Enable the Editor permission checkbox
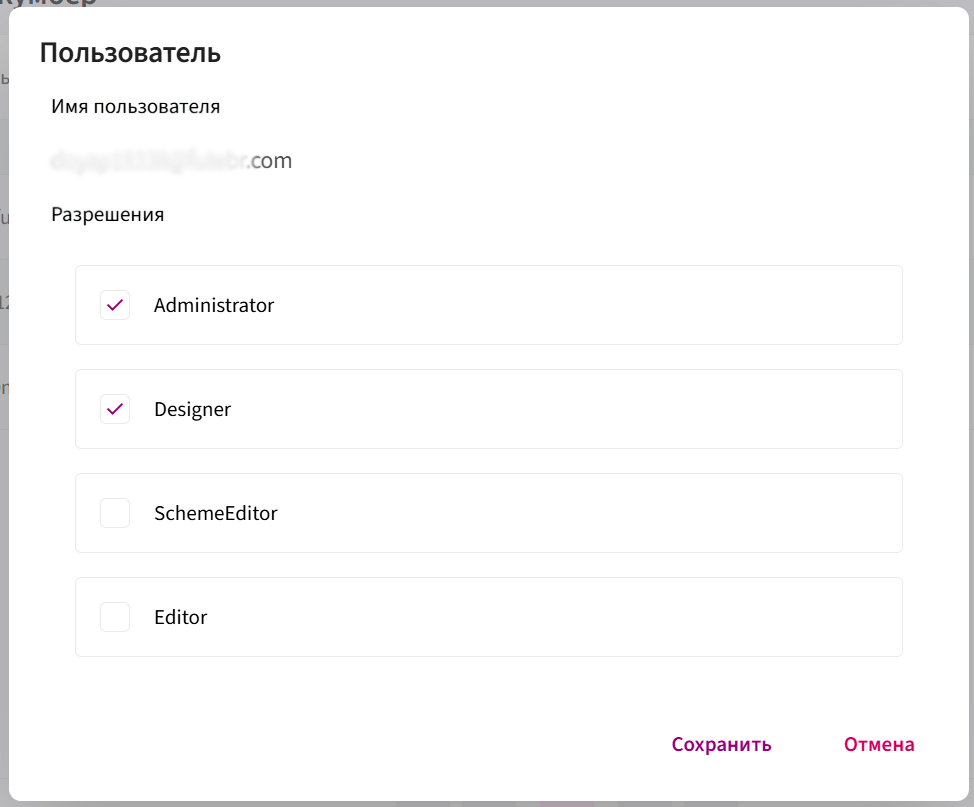 coord(115,617)
